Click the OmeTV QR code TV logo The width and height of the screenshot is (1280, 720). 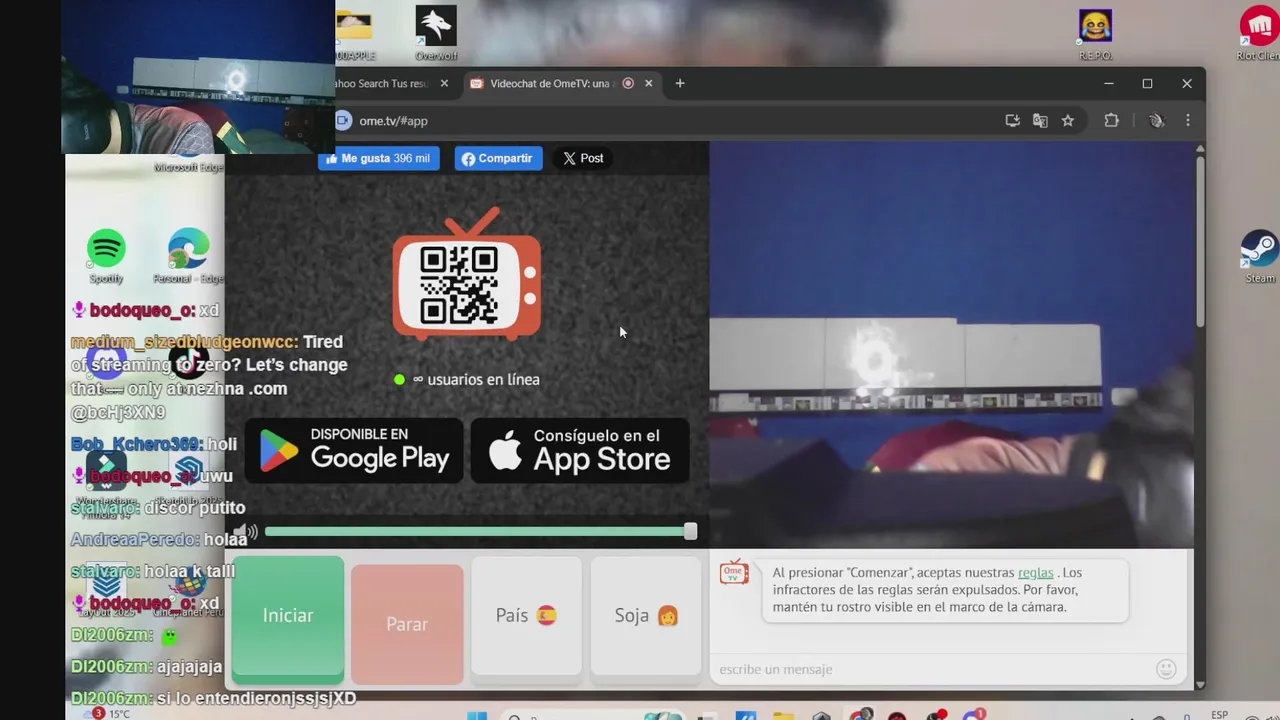tap(467, 275)
